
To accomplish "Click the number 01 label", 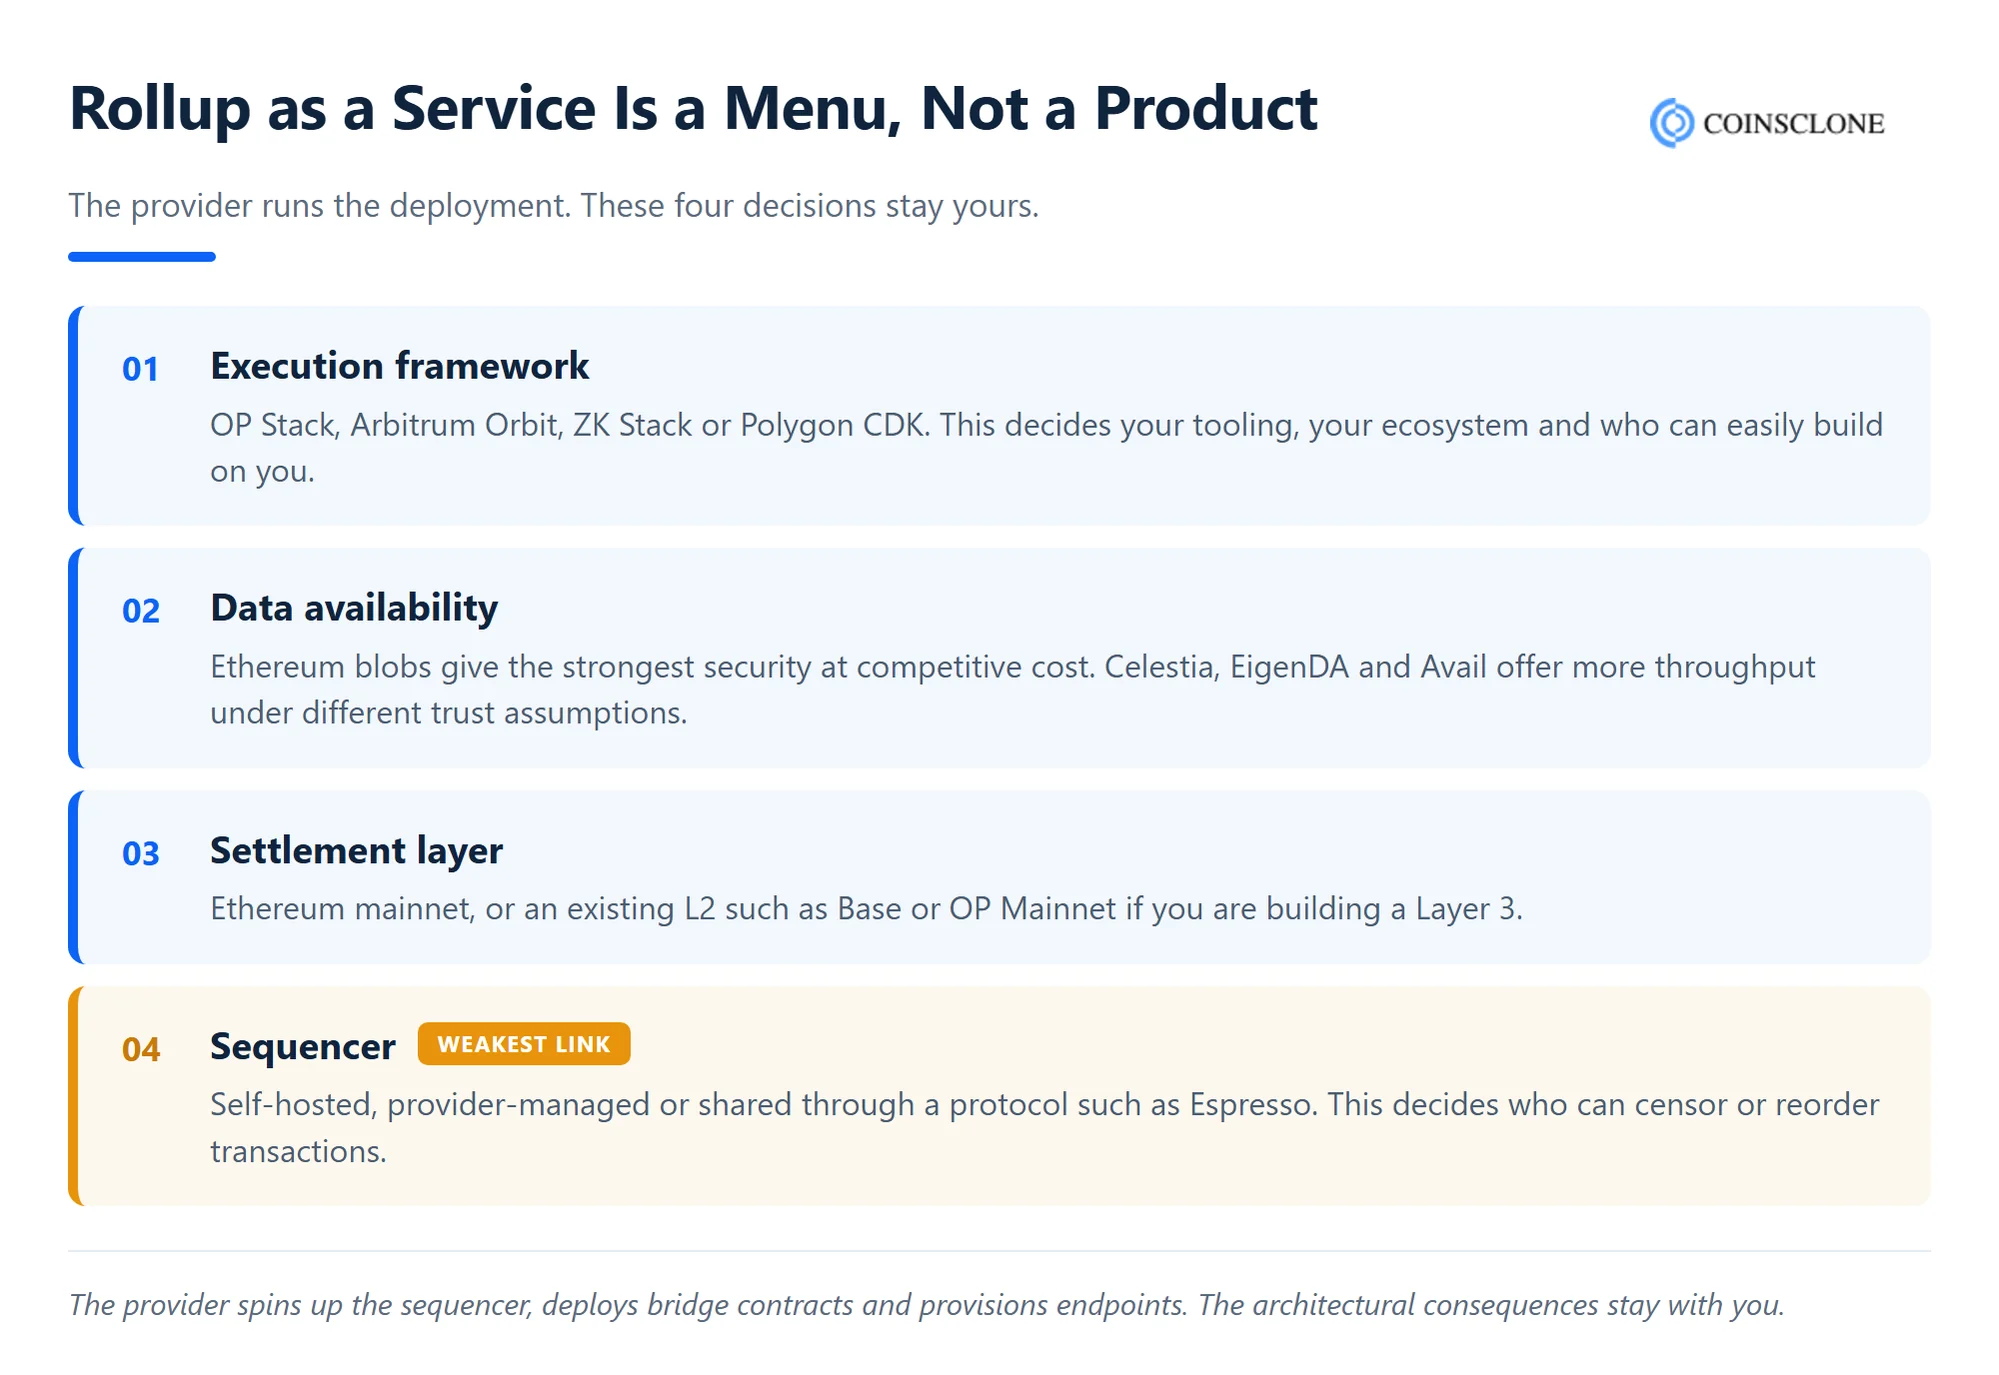I will pos(141,369).
